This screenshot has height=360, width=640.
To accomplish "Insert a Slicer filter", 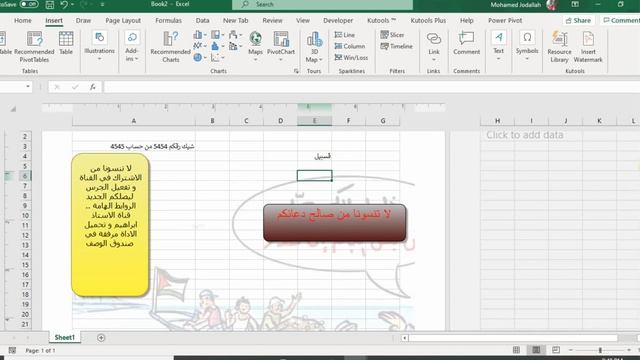I will pyautogui.click(x=392, y=35).
